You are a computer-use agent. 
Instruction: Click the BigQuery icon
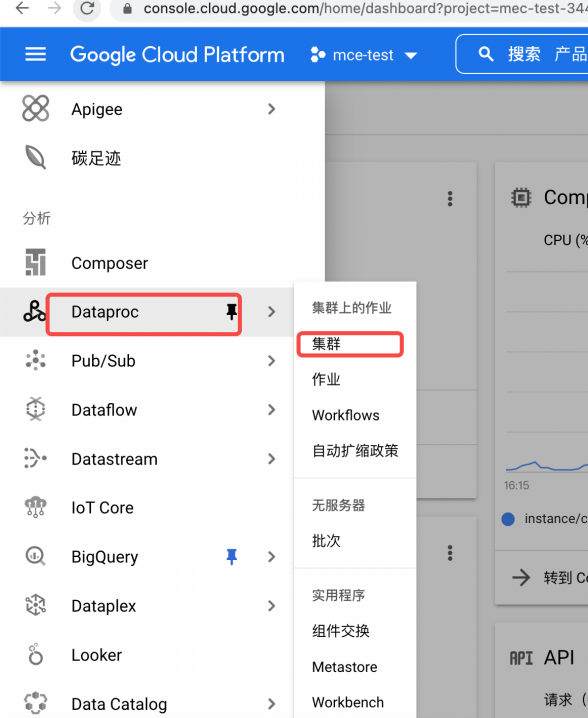point(35,556)
